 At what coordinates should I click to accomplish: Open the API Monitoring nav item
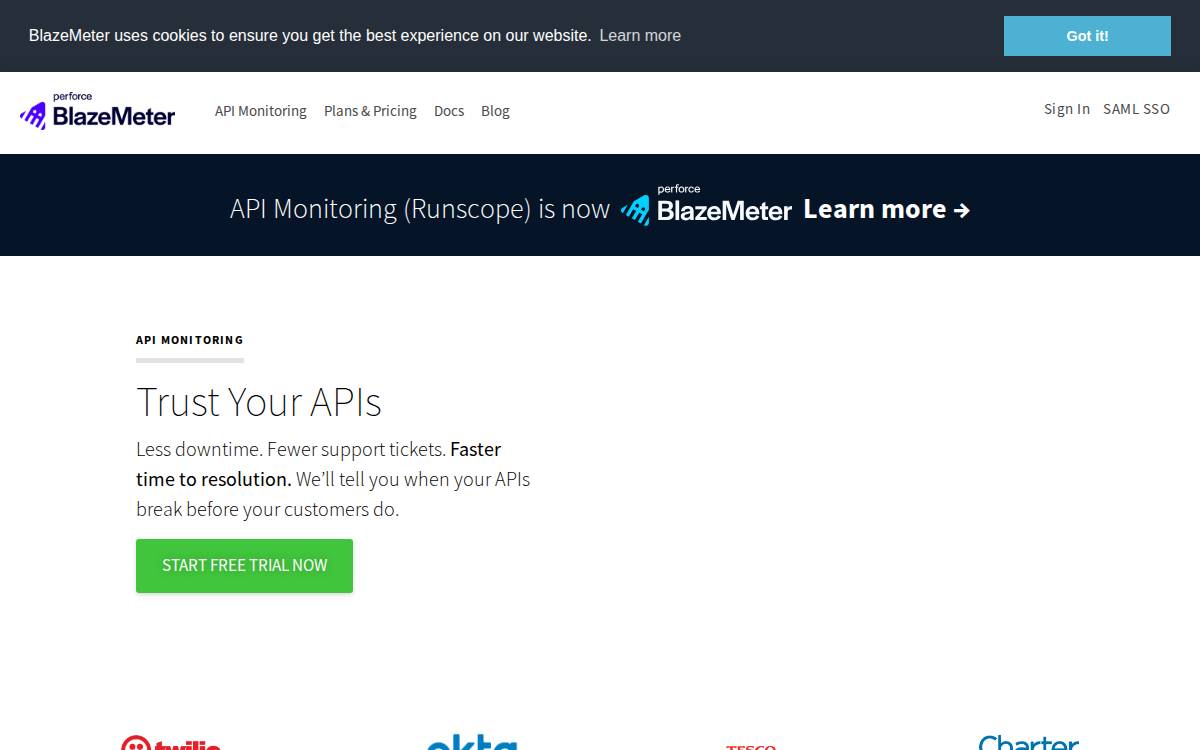261,111
